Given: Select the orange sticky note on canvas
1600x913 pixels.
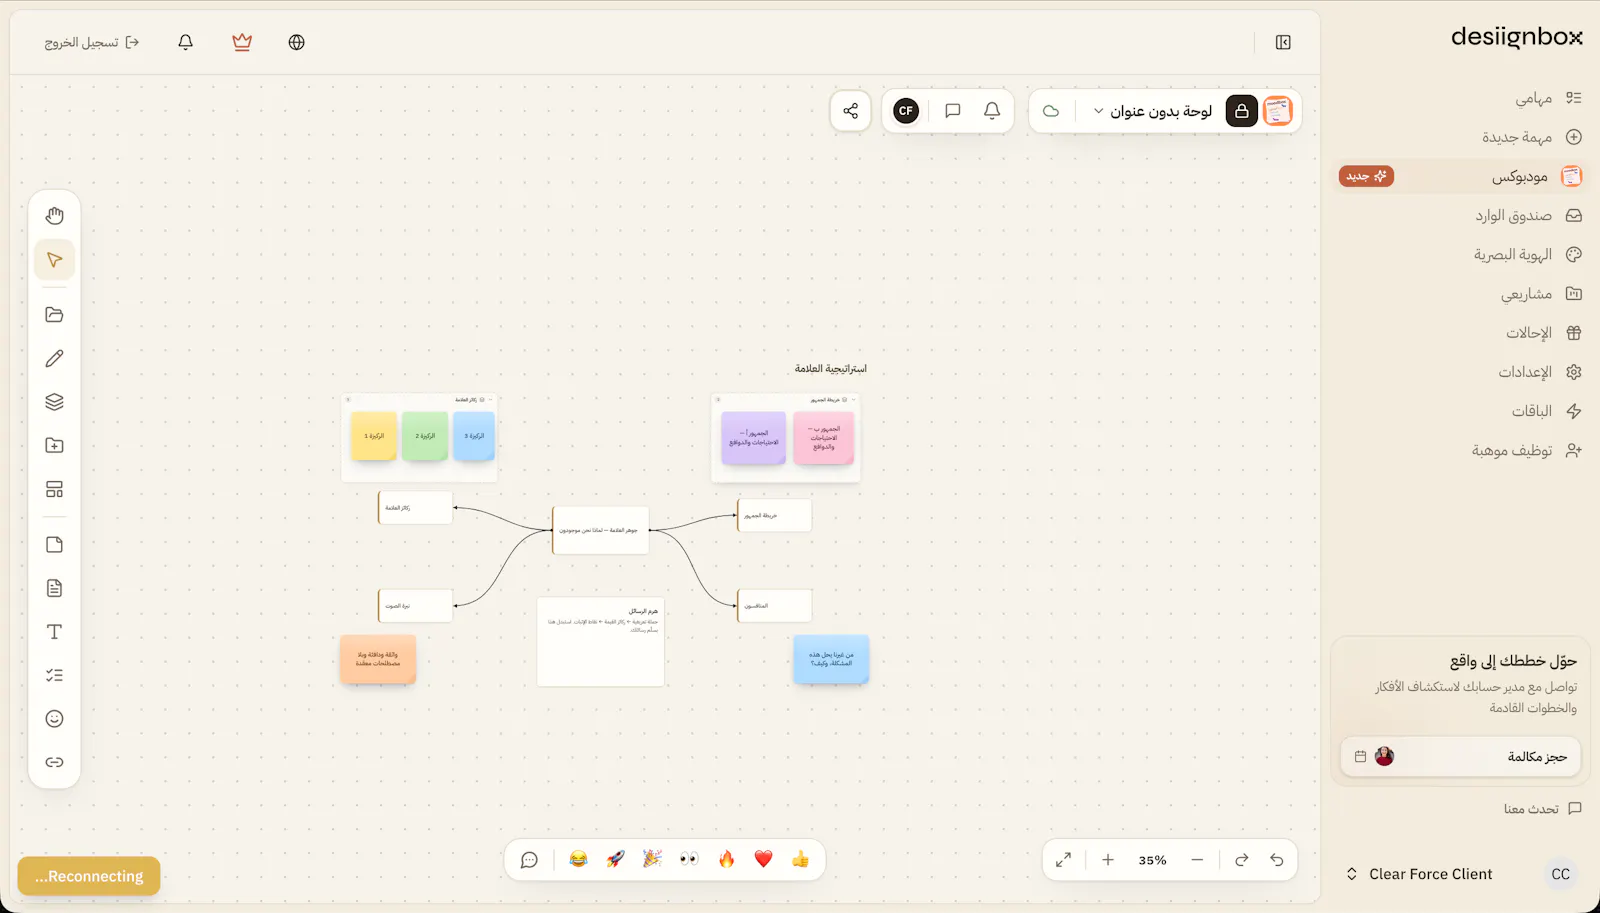Looking at the screenshot, I should [x=378, y=659].
